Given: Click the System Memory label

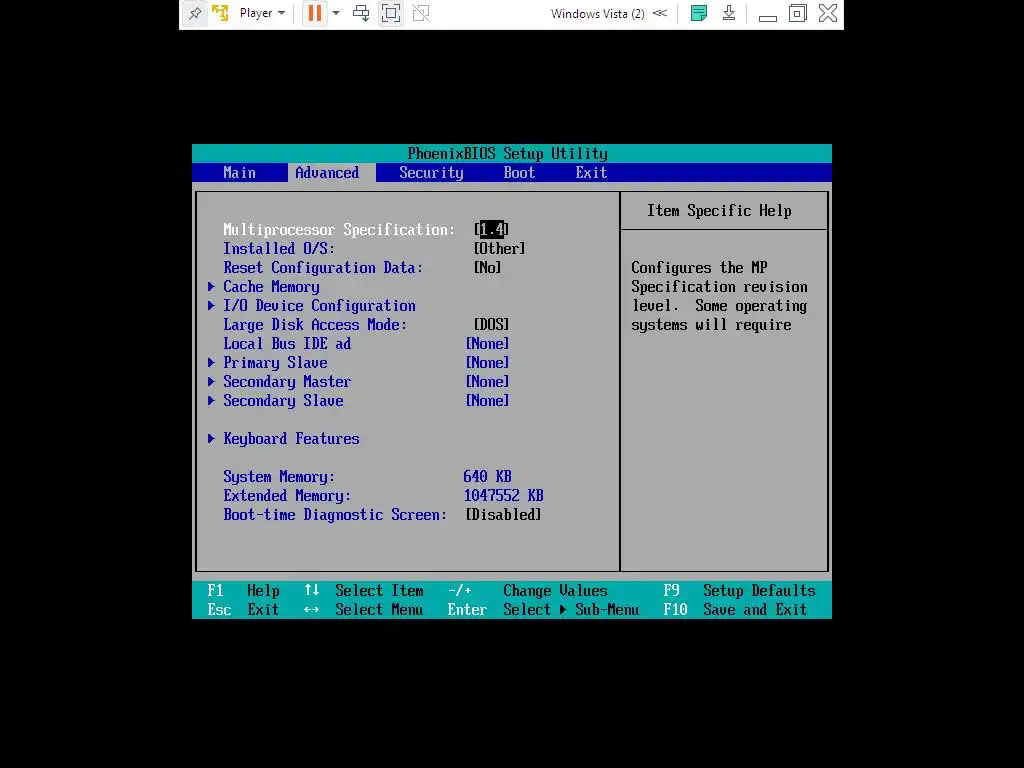Looking at the screenshot, I should 279,477.
